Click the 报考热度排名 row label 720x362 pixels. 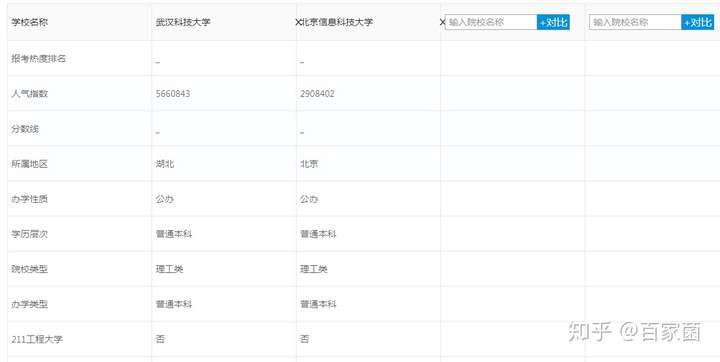[39, 59]
